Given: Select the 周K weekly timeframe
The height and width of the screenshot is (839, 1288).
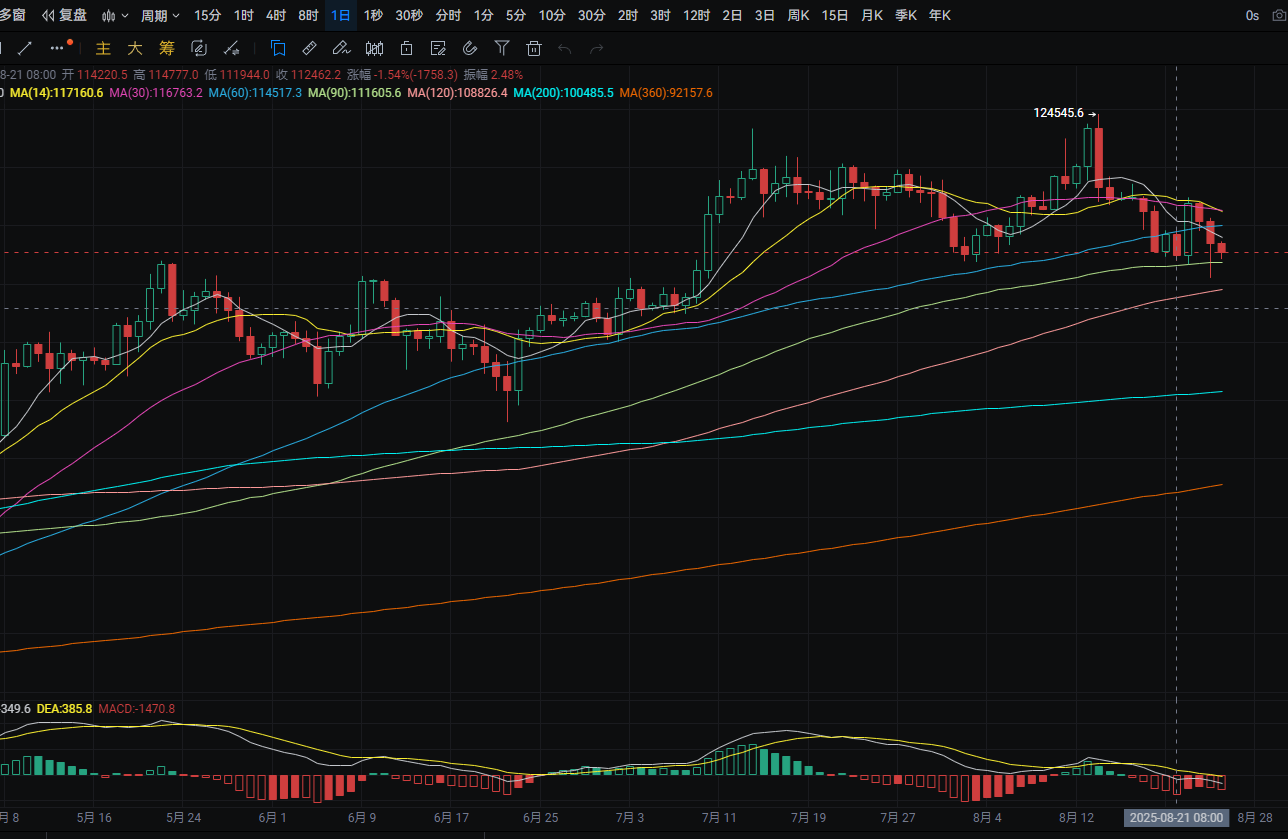Looking at the screenshot, I should tap(798, 15).
